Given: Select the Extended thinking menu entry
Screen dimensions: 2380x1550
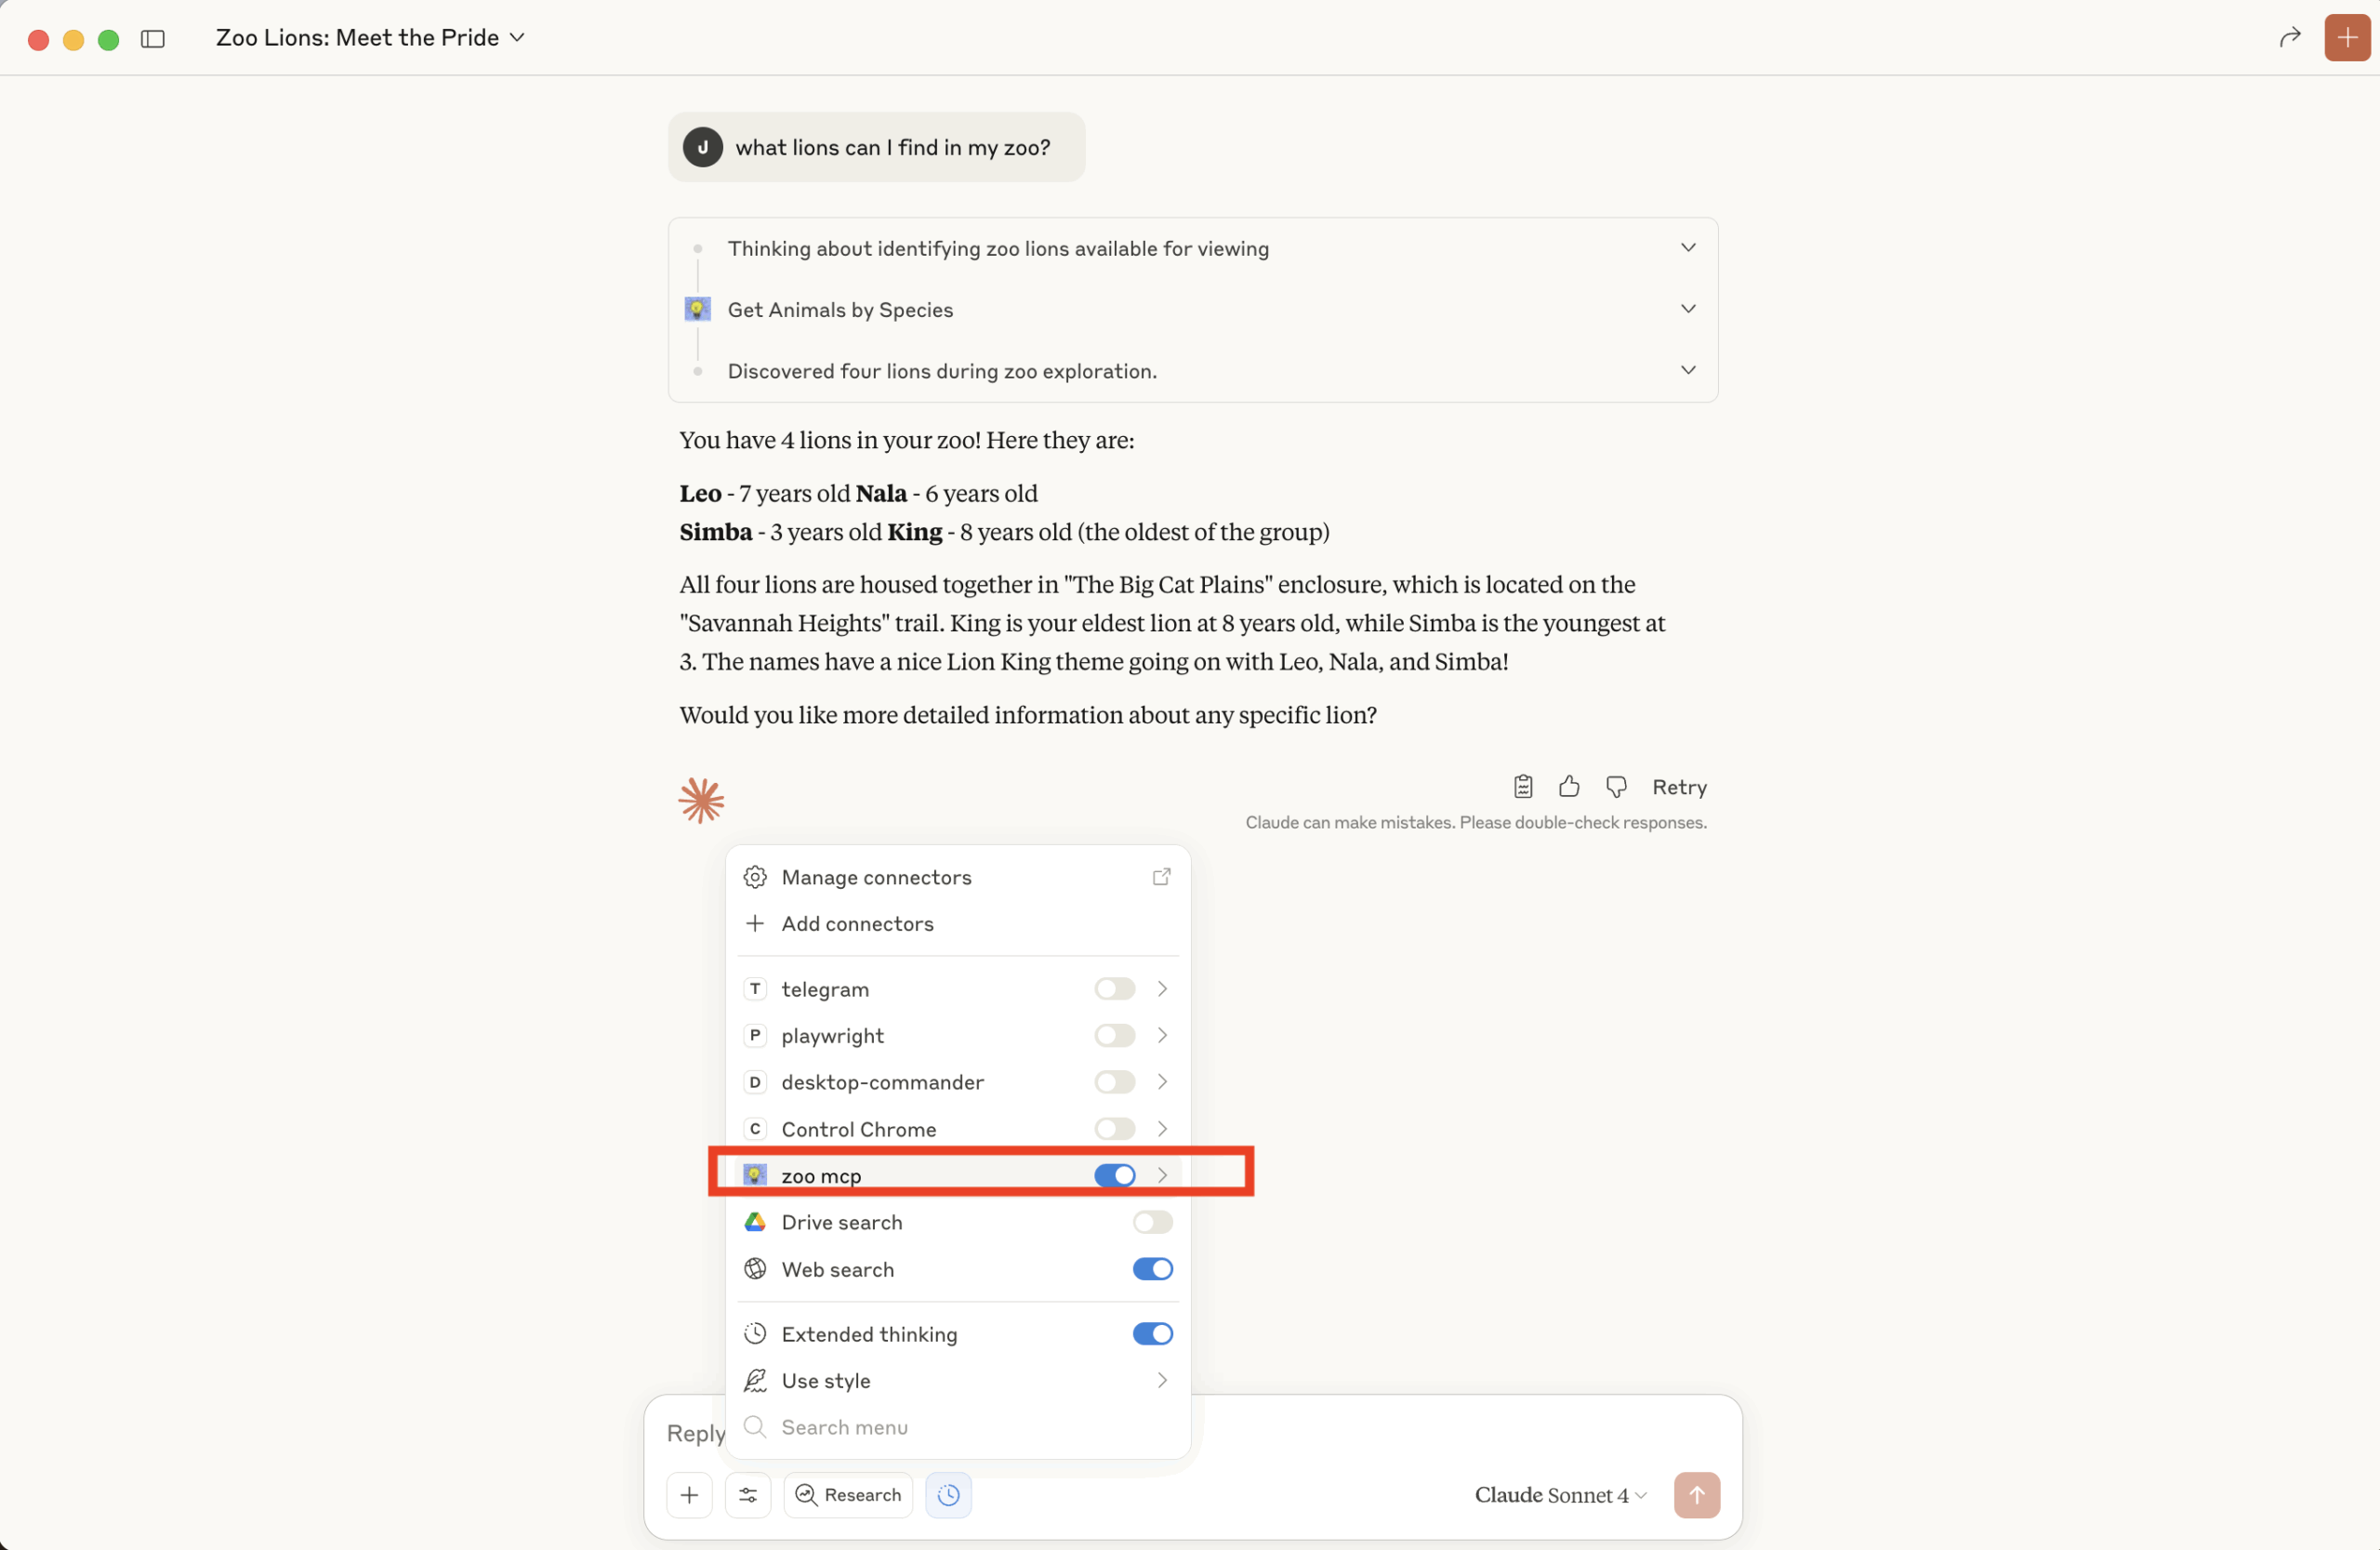Looking at the screenshot, I should 958,1334.
